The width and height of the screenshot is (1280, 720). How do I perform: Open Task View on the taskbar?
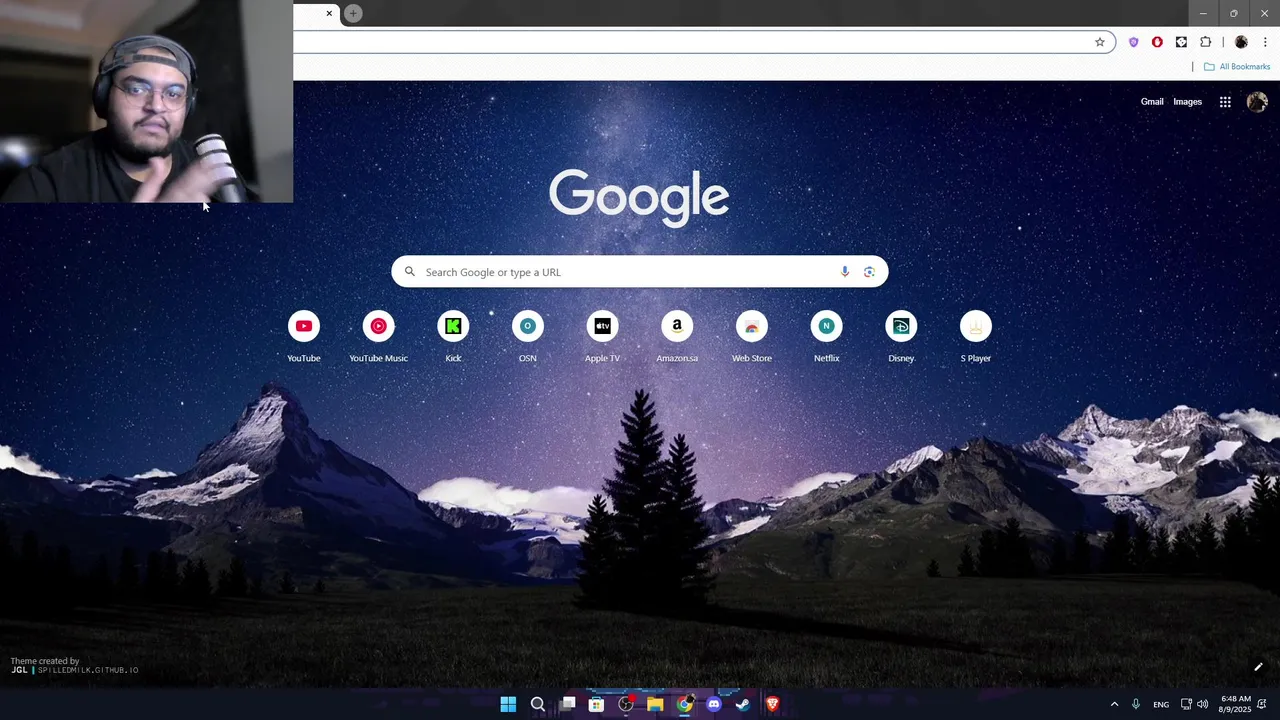click(567, 704)
